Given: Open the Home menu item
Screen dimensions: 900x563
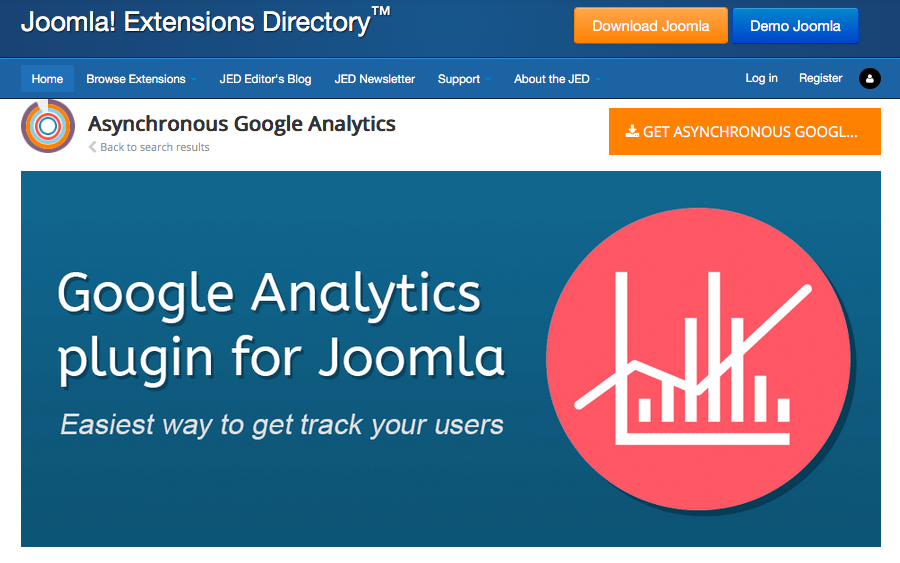Looking at the screenshot, I should click(47, 79).
